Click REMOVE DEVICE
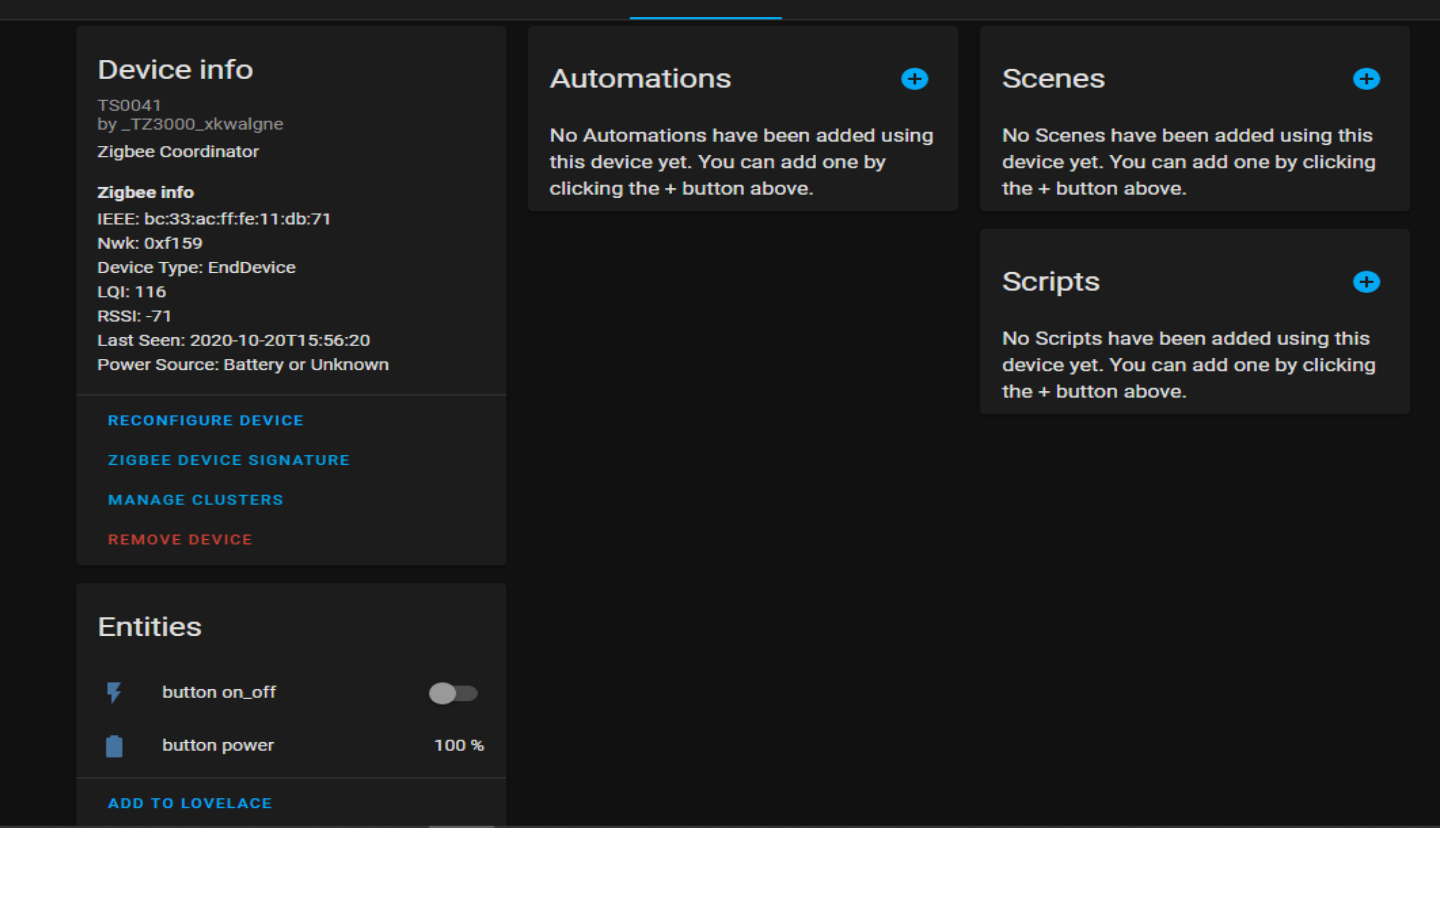This screenshot has height=900, width=1440. (180, 539)
